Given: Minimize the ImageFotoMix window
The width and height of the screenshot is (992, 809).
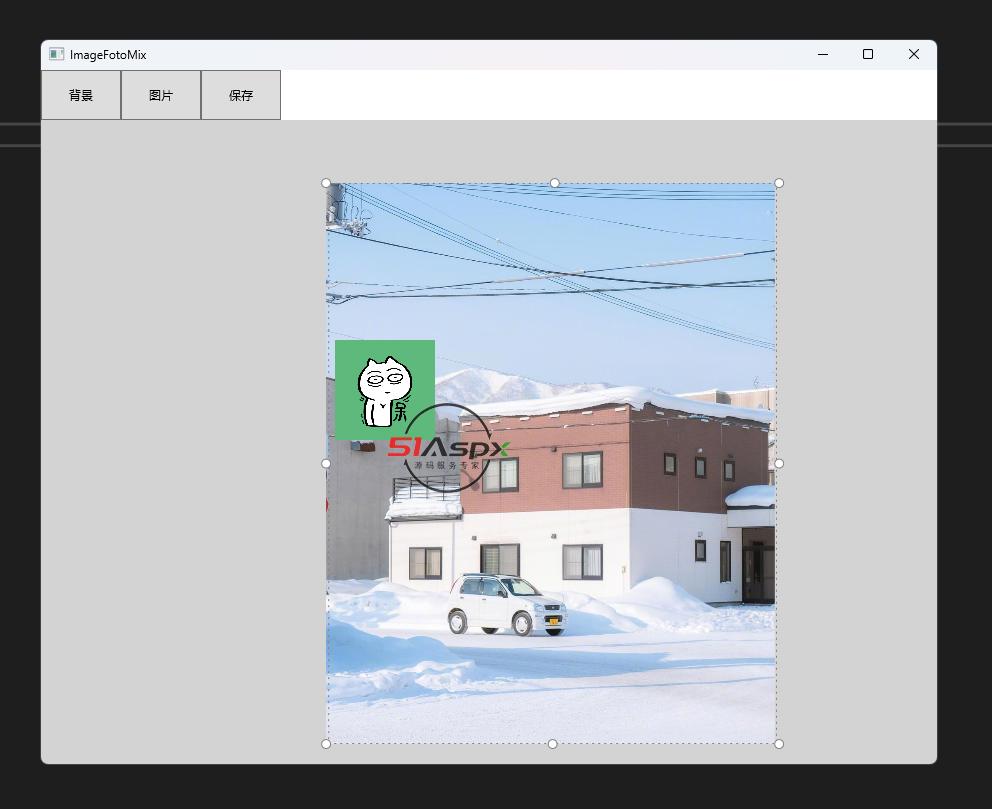Looking at the screenshot, I should point(823,55).
